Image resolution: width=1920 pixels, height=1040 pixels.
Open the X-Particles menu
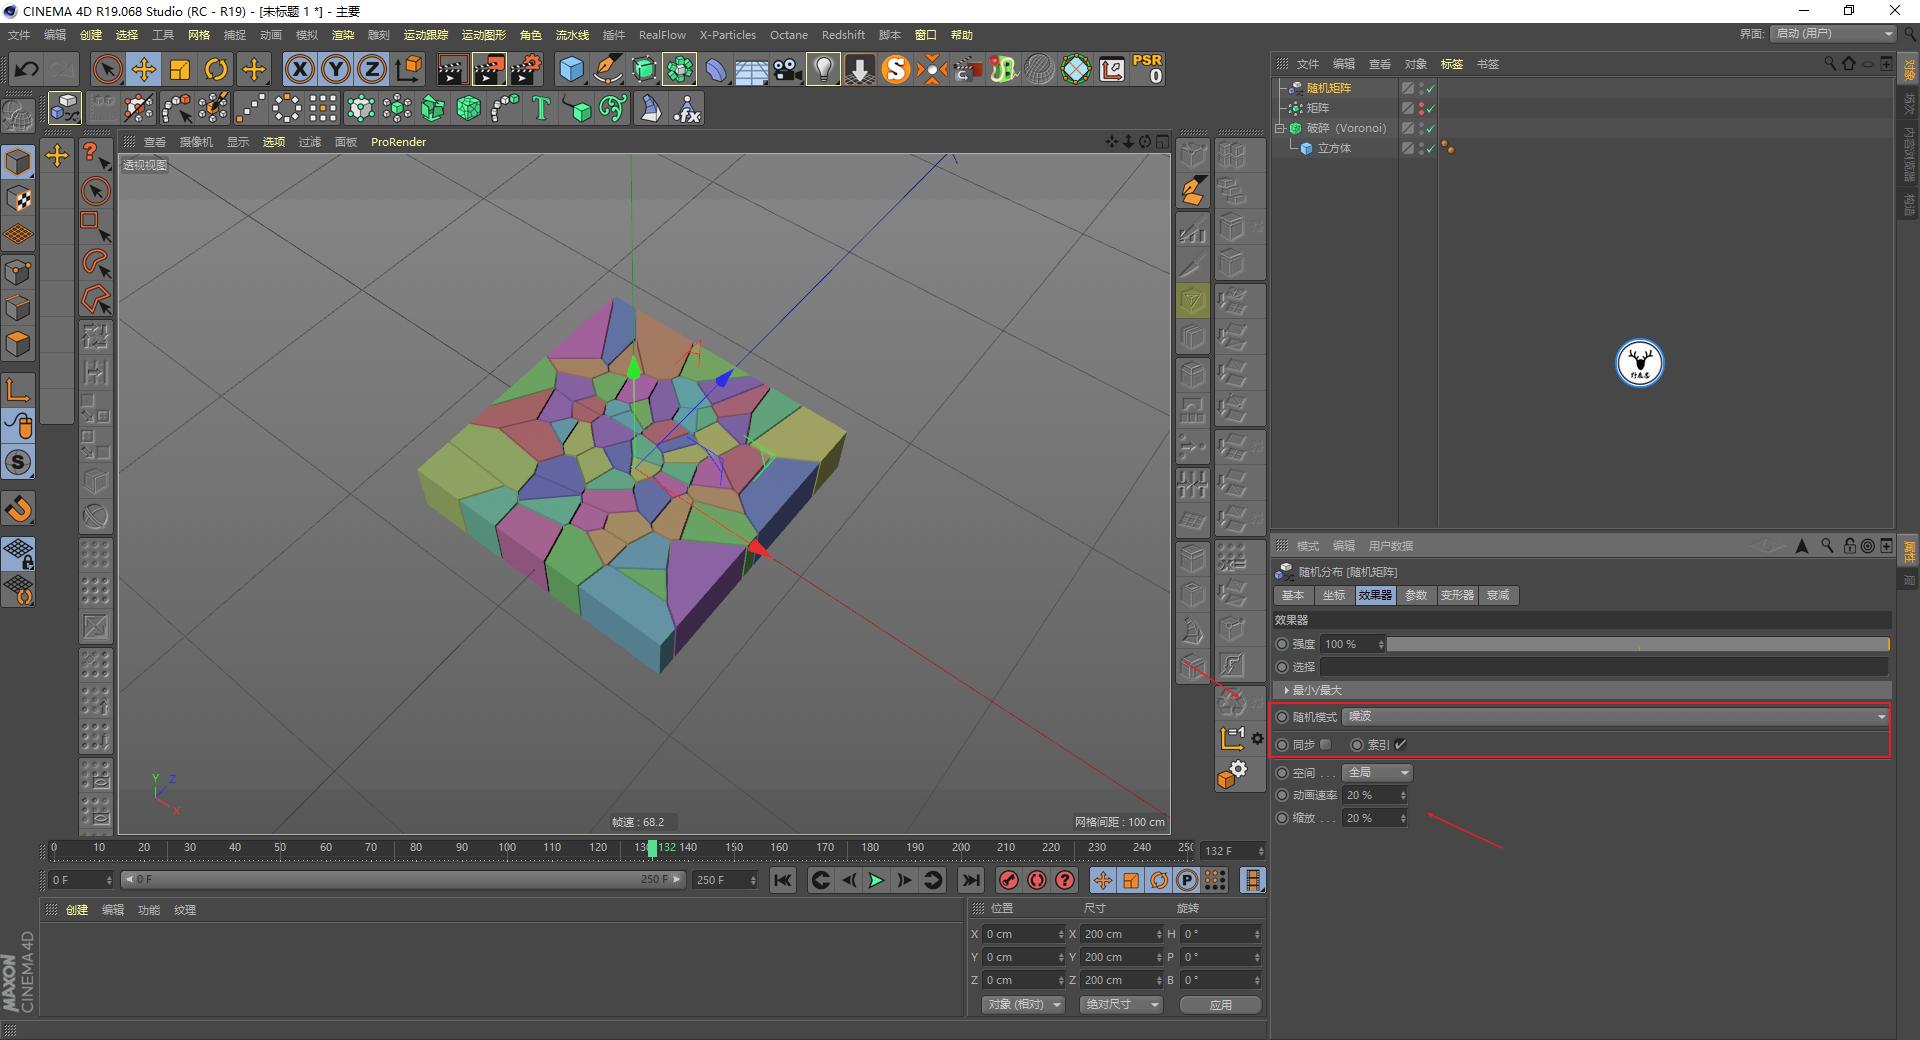coord(727,35)
